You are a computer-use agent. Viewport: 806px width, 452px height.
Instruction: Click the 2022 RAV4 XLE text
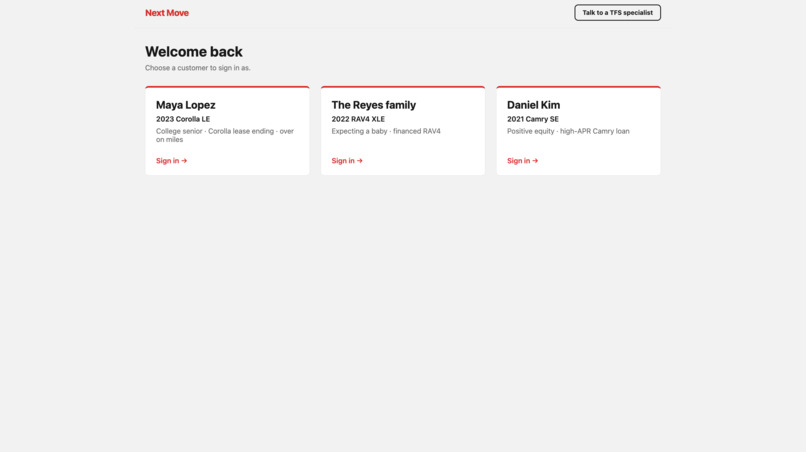[x=358, y=119]
